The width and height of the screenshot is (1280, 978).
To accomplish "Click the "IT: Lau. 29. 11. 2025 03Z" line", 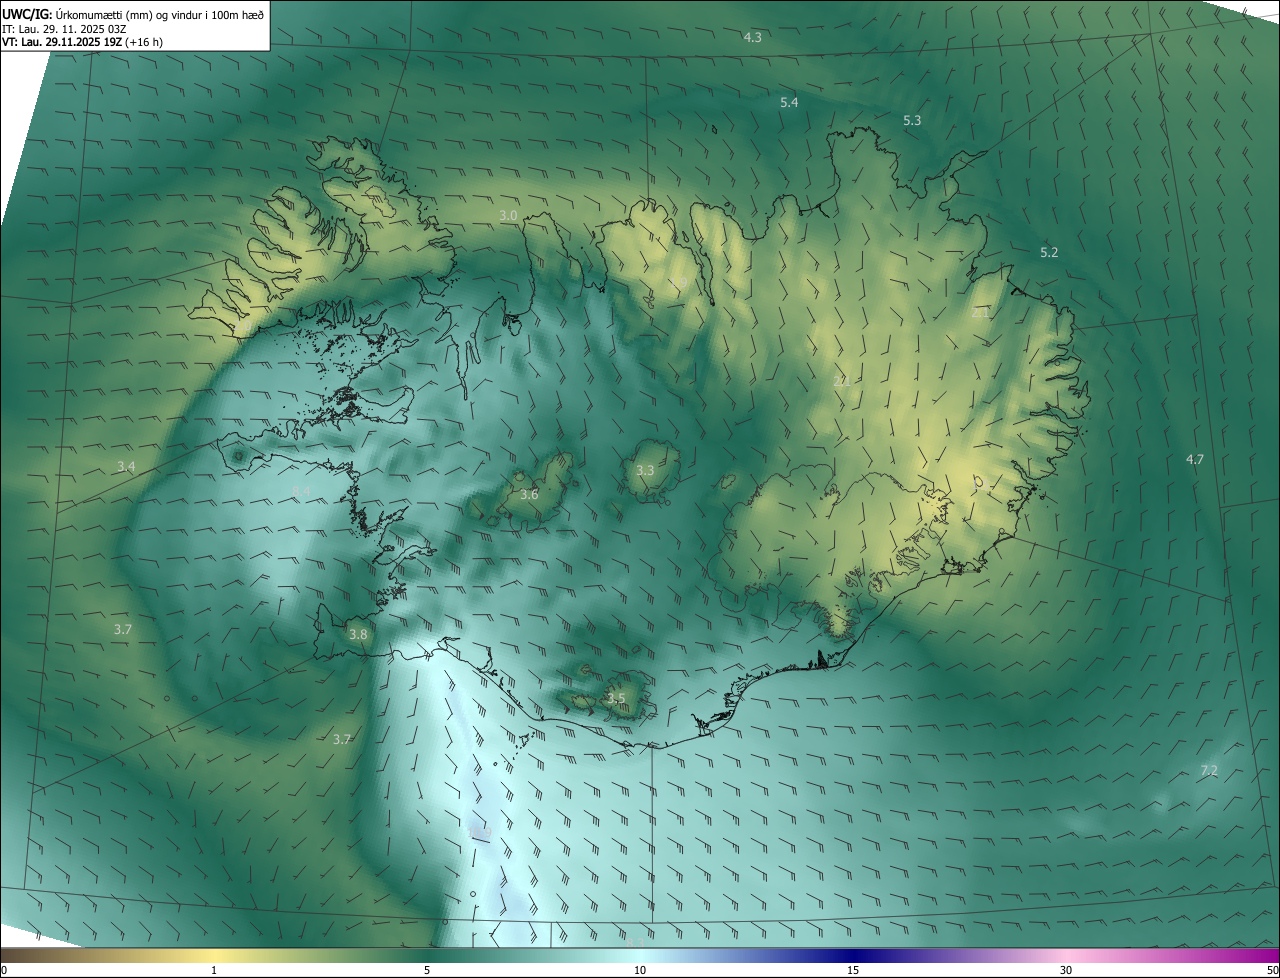I will (64, 29).
